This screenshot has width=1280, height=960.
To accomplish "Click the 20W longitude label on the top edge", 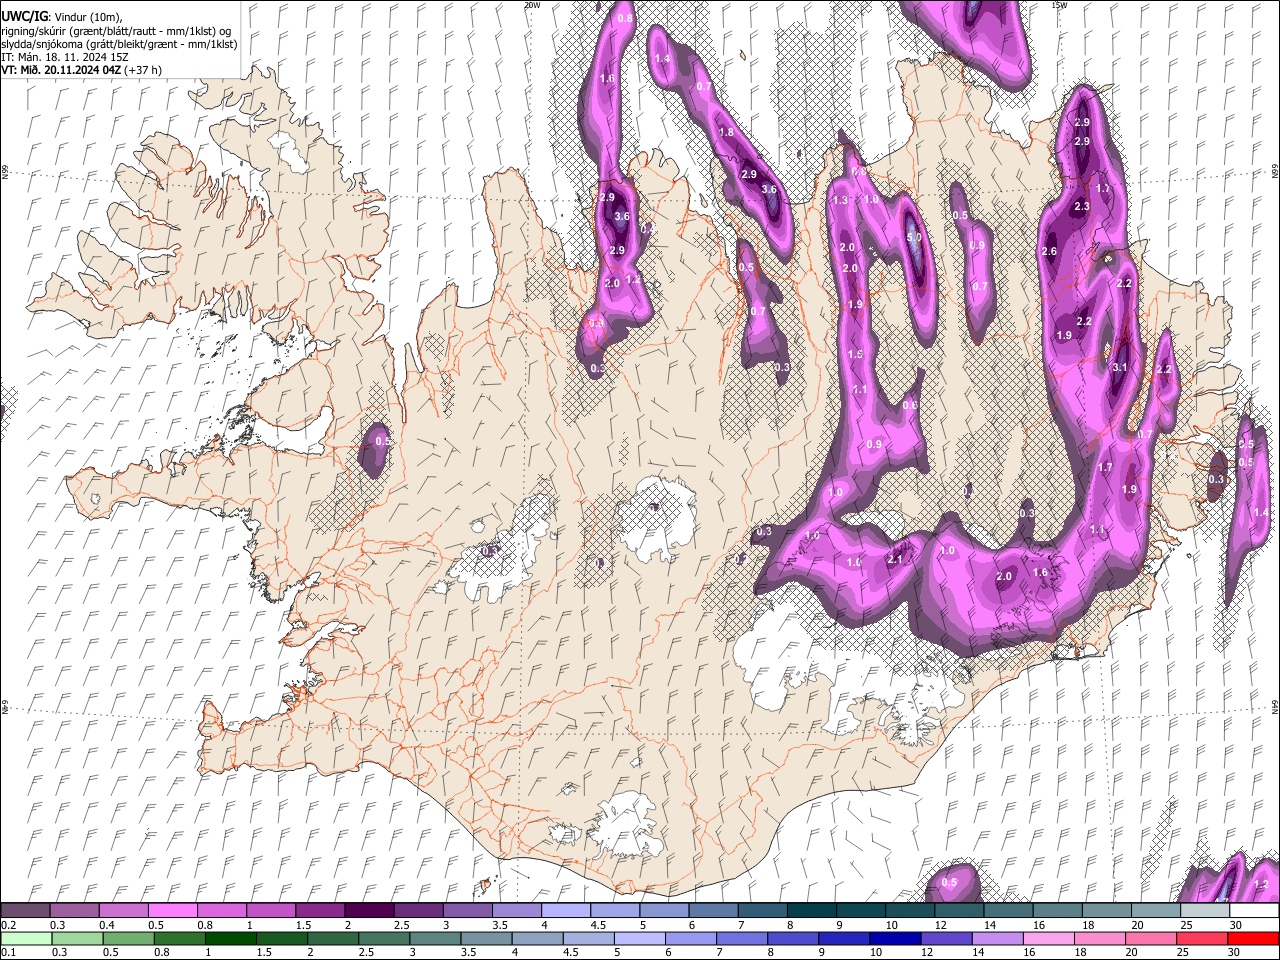I will pos(531,5).
